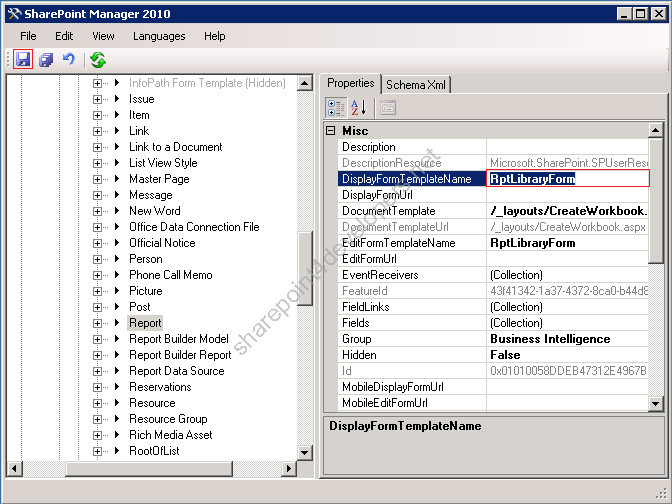Viewport: 672px width, 504px height.
Task: Expand the Link tree node
Action: tap(97, 131)
